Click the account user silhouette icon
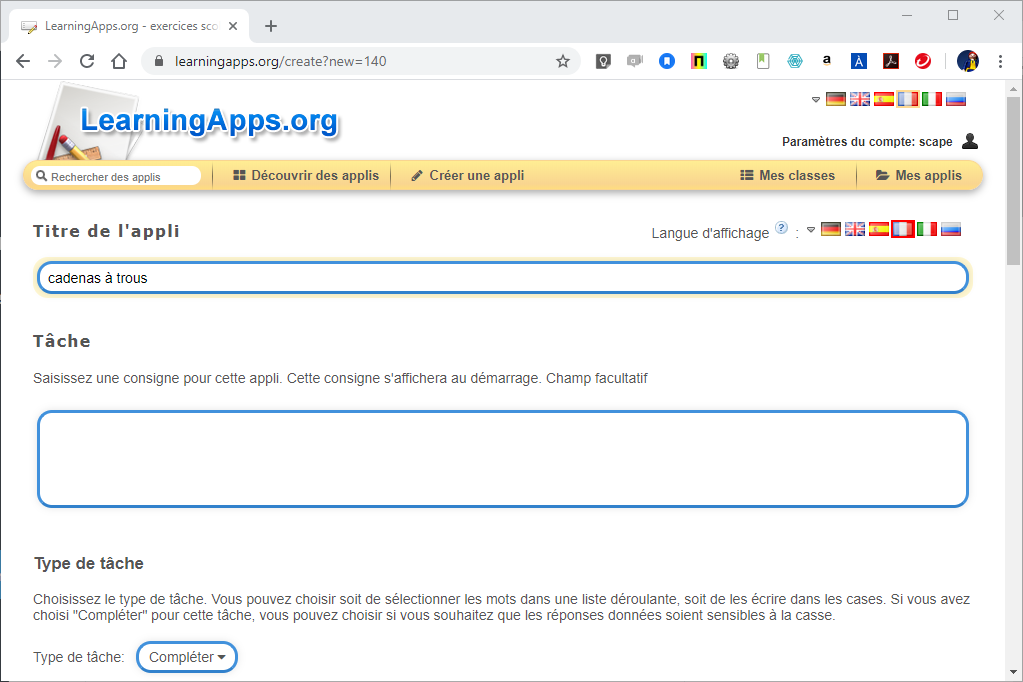The image size is (1023, 682). coord(970,141)
